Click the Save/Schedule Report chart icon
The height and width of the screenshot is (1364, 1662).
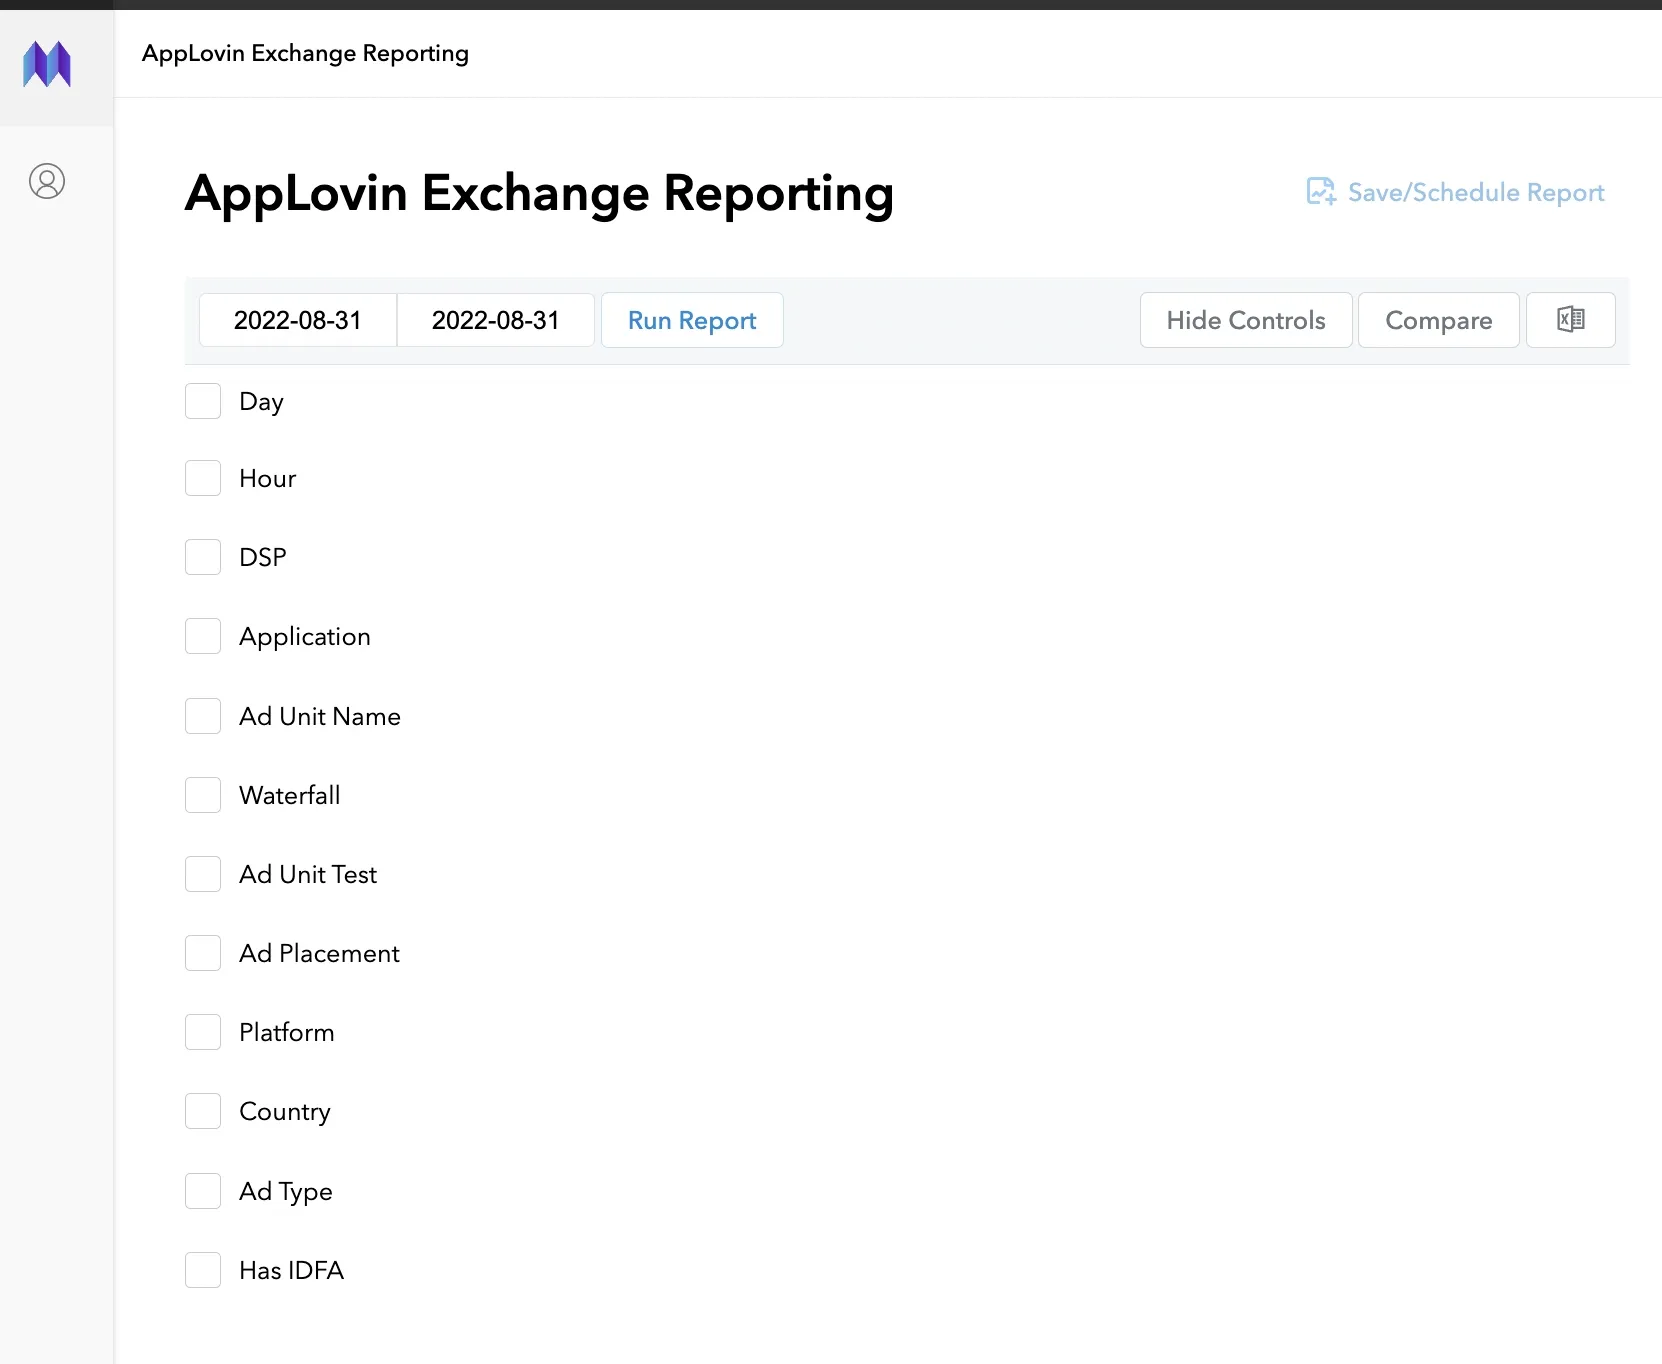[x=1320, y=191]
